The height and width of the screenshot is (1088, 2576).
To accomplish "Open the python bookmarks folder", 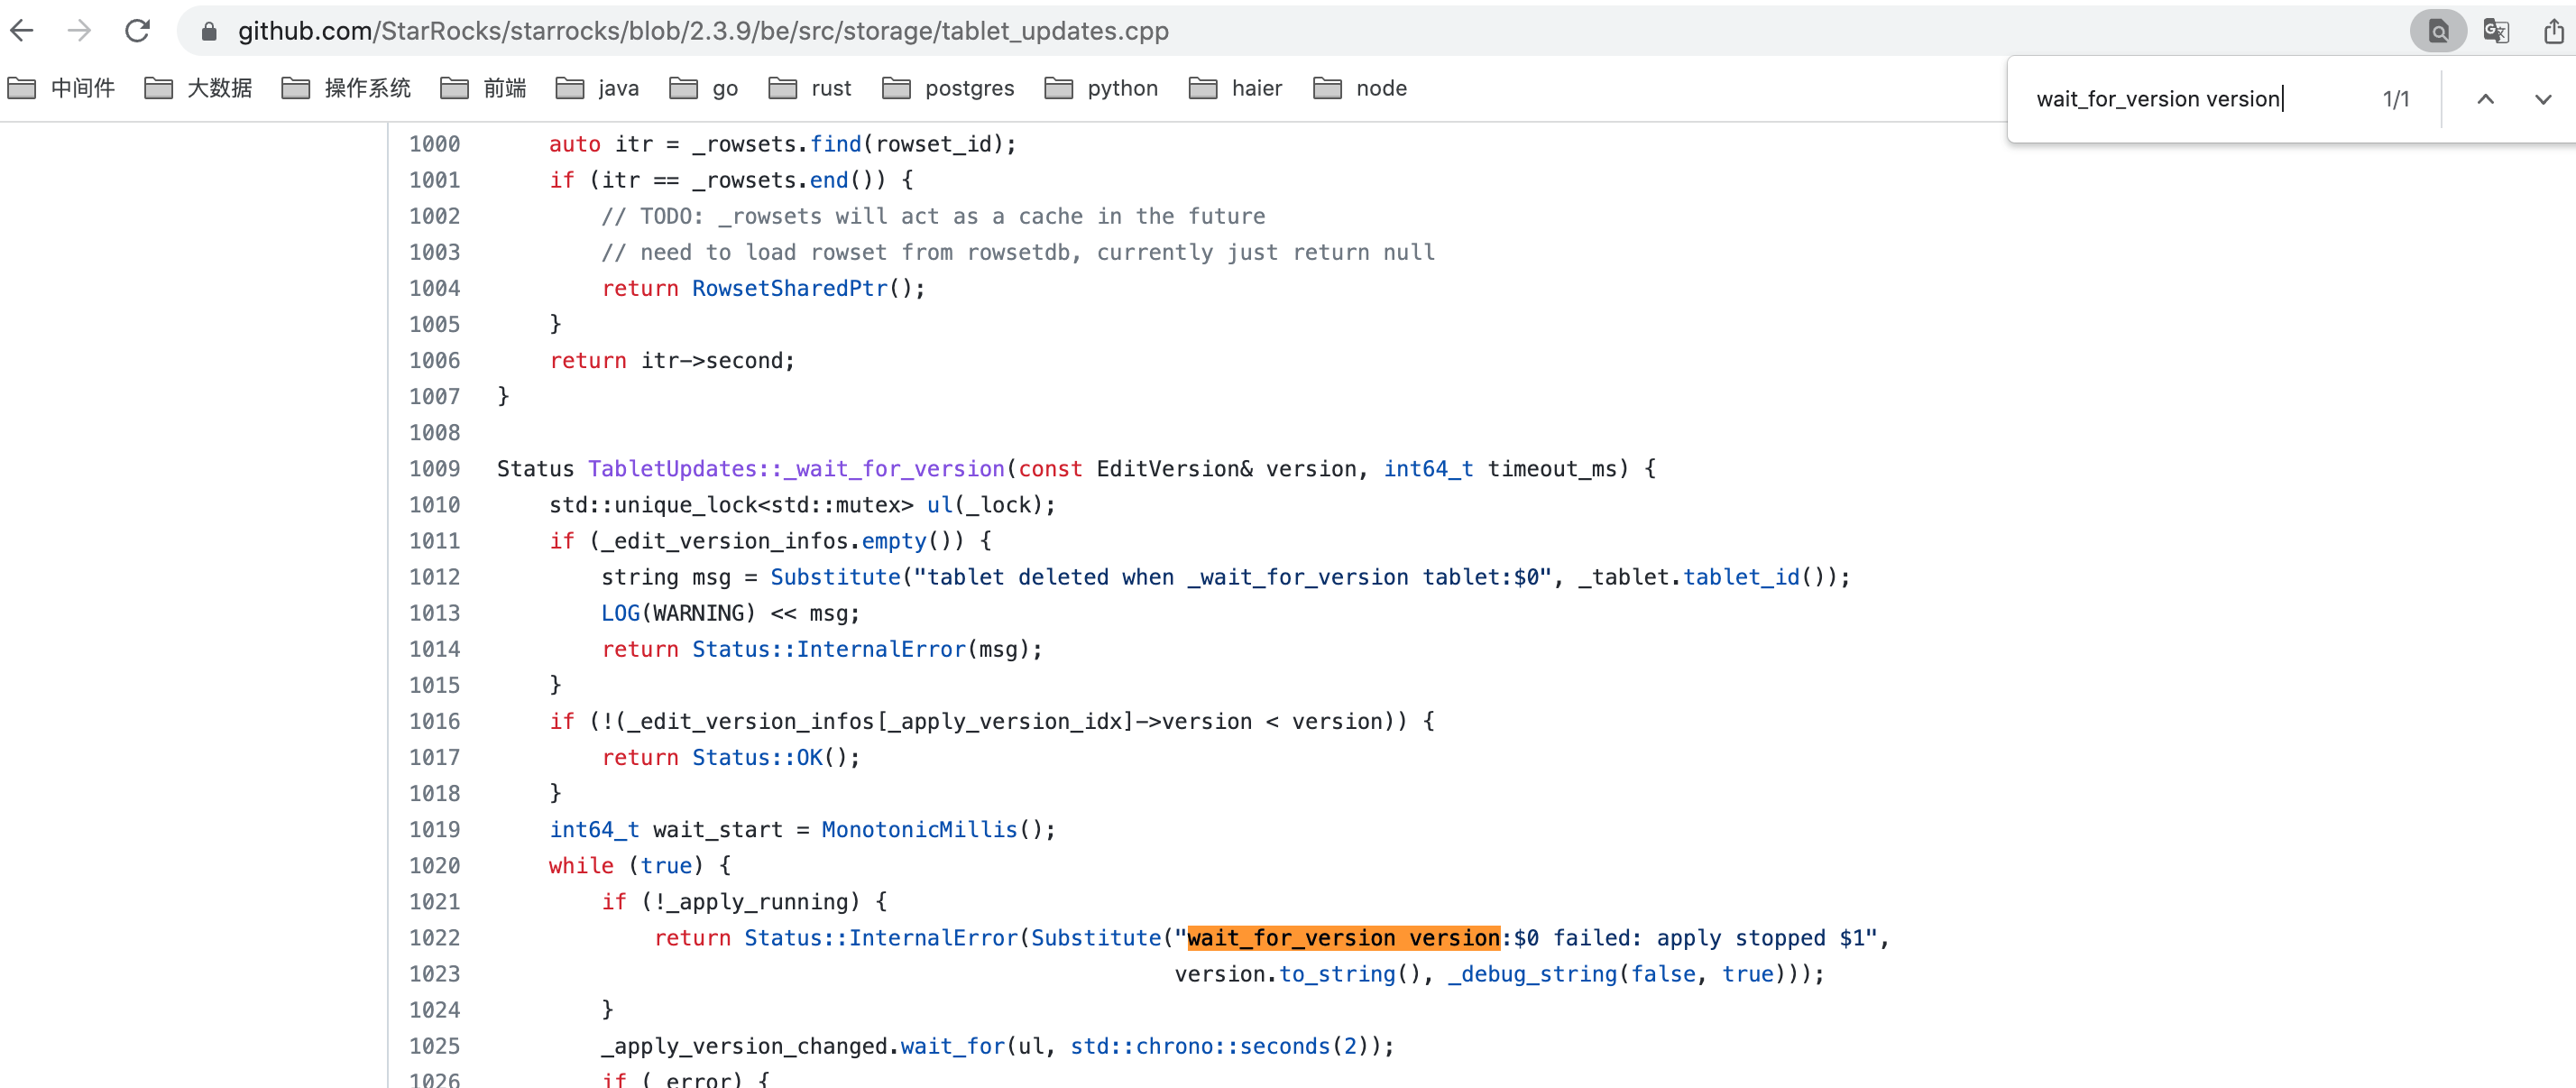I will (x=1101, y=88).
